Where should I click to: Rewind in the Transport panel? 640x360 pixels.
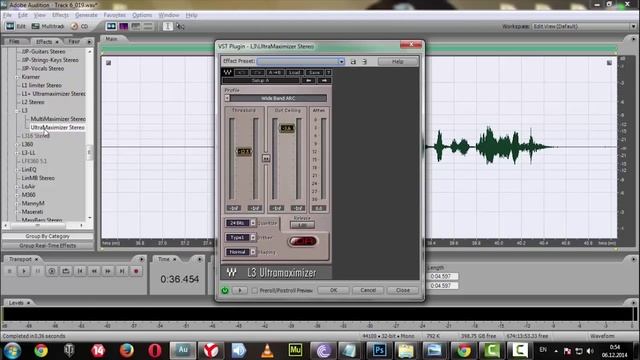[x=94, y=271]
